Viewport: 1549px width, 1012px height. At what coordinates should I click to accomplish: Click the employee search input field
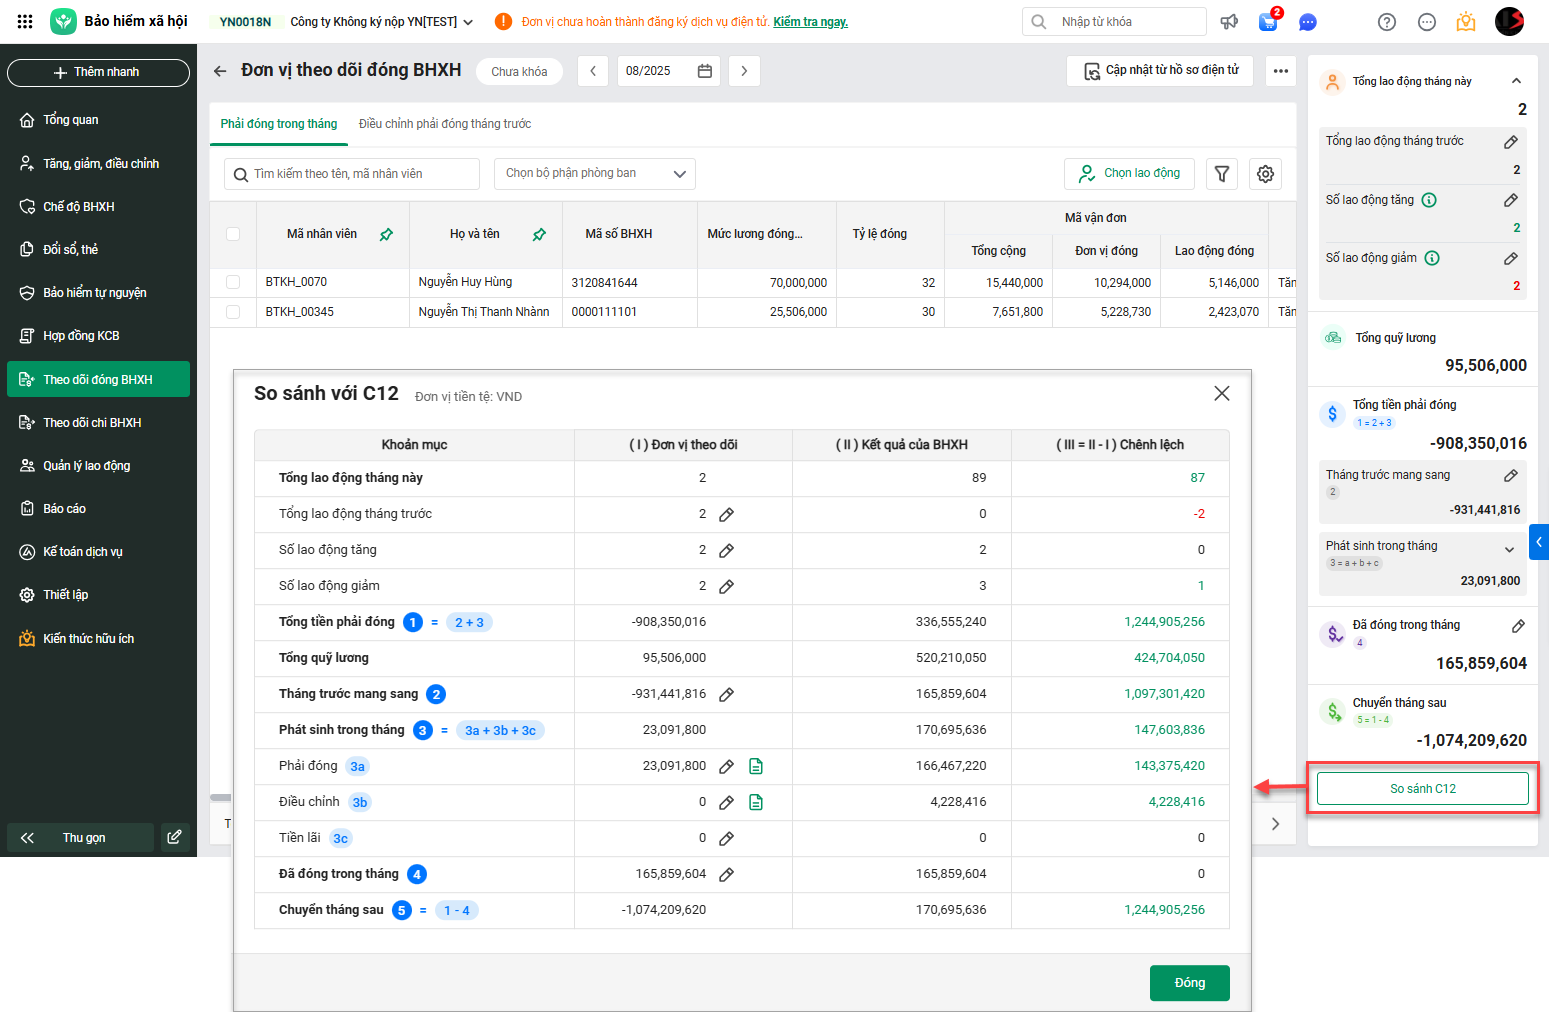point(352,174)
